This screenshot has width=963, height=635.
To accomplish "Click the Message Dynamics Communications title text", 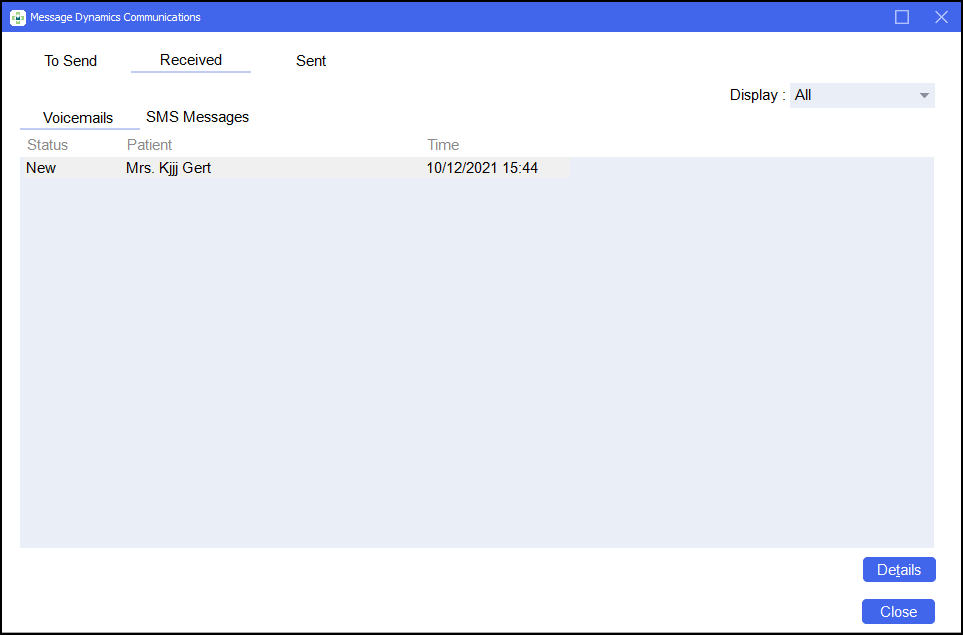I will (115, 17).
